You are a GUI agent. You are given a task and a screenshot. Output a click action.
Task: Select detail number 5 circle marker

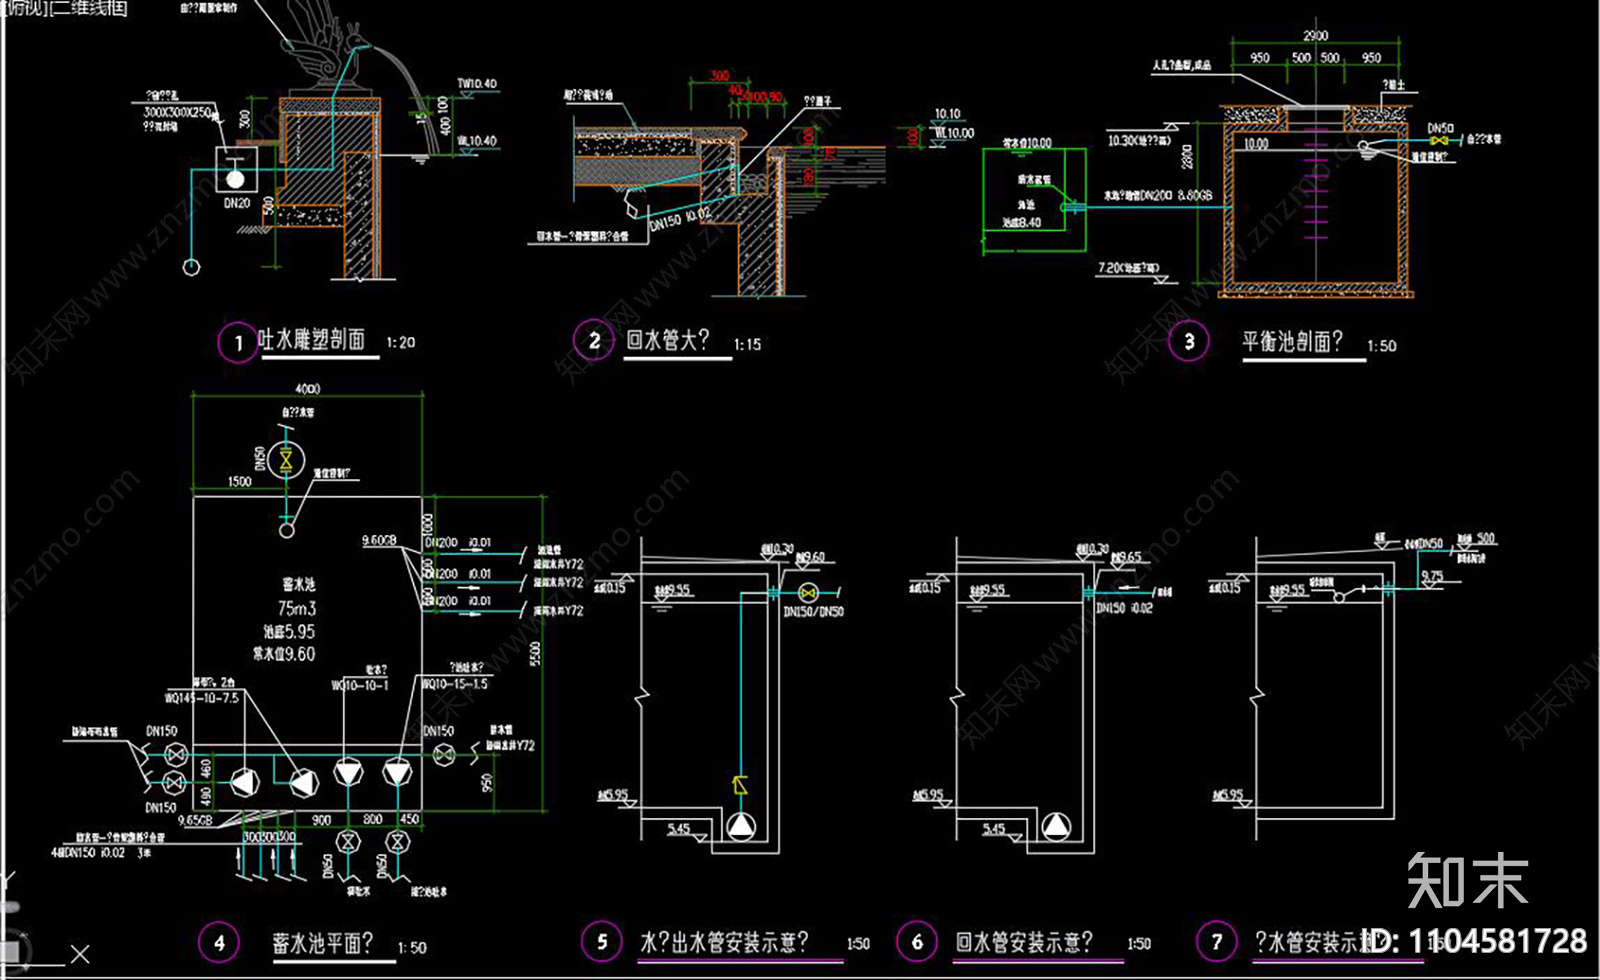[x=602, y=942]
